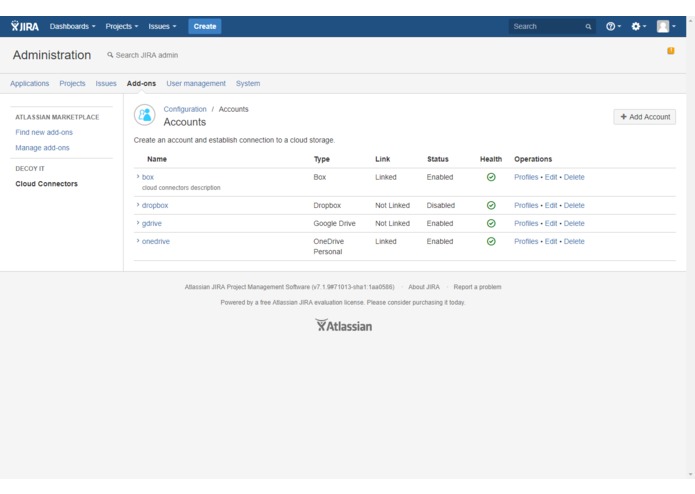Click the Create button
This screenshot has height=494, width=695.
click(x=205, y=27)
